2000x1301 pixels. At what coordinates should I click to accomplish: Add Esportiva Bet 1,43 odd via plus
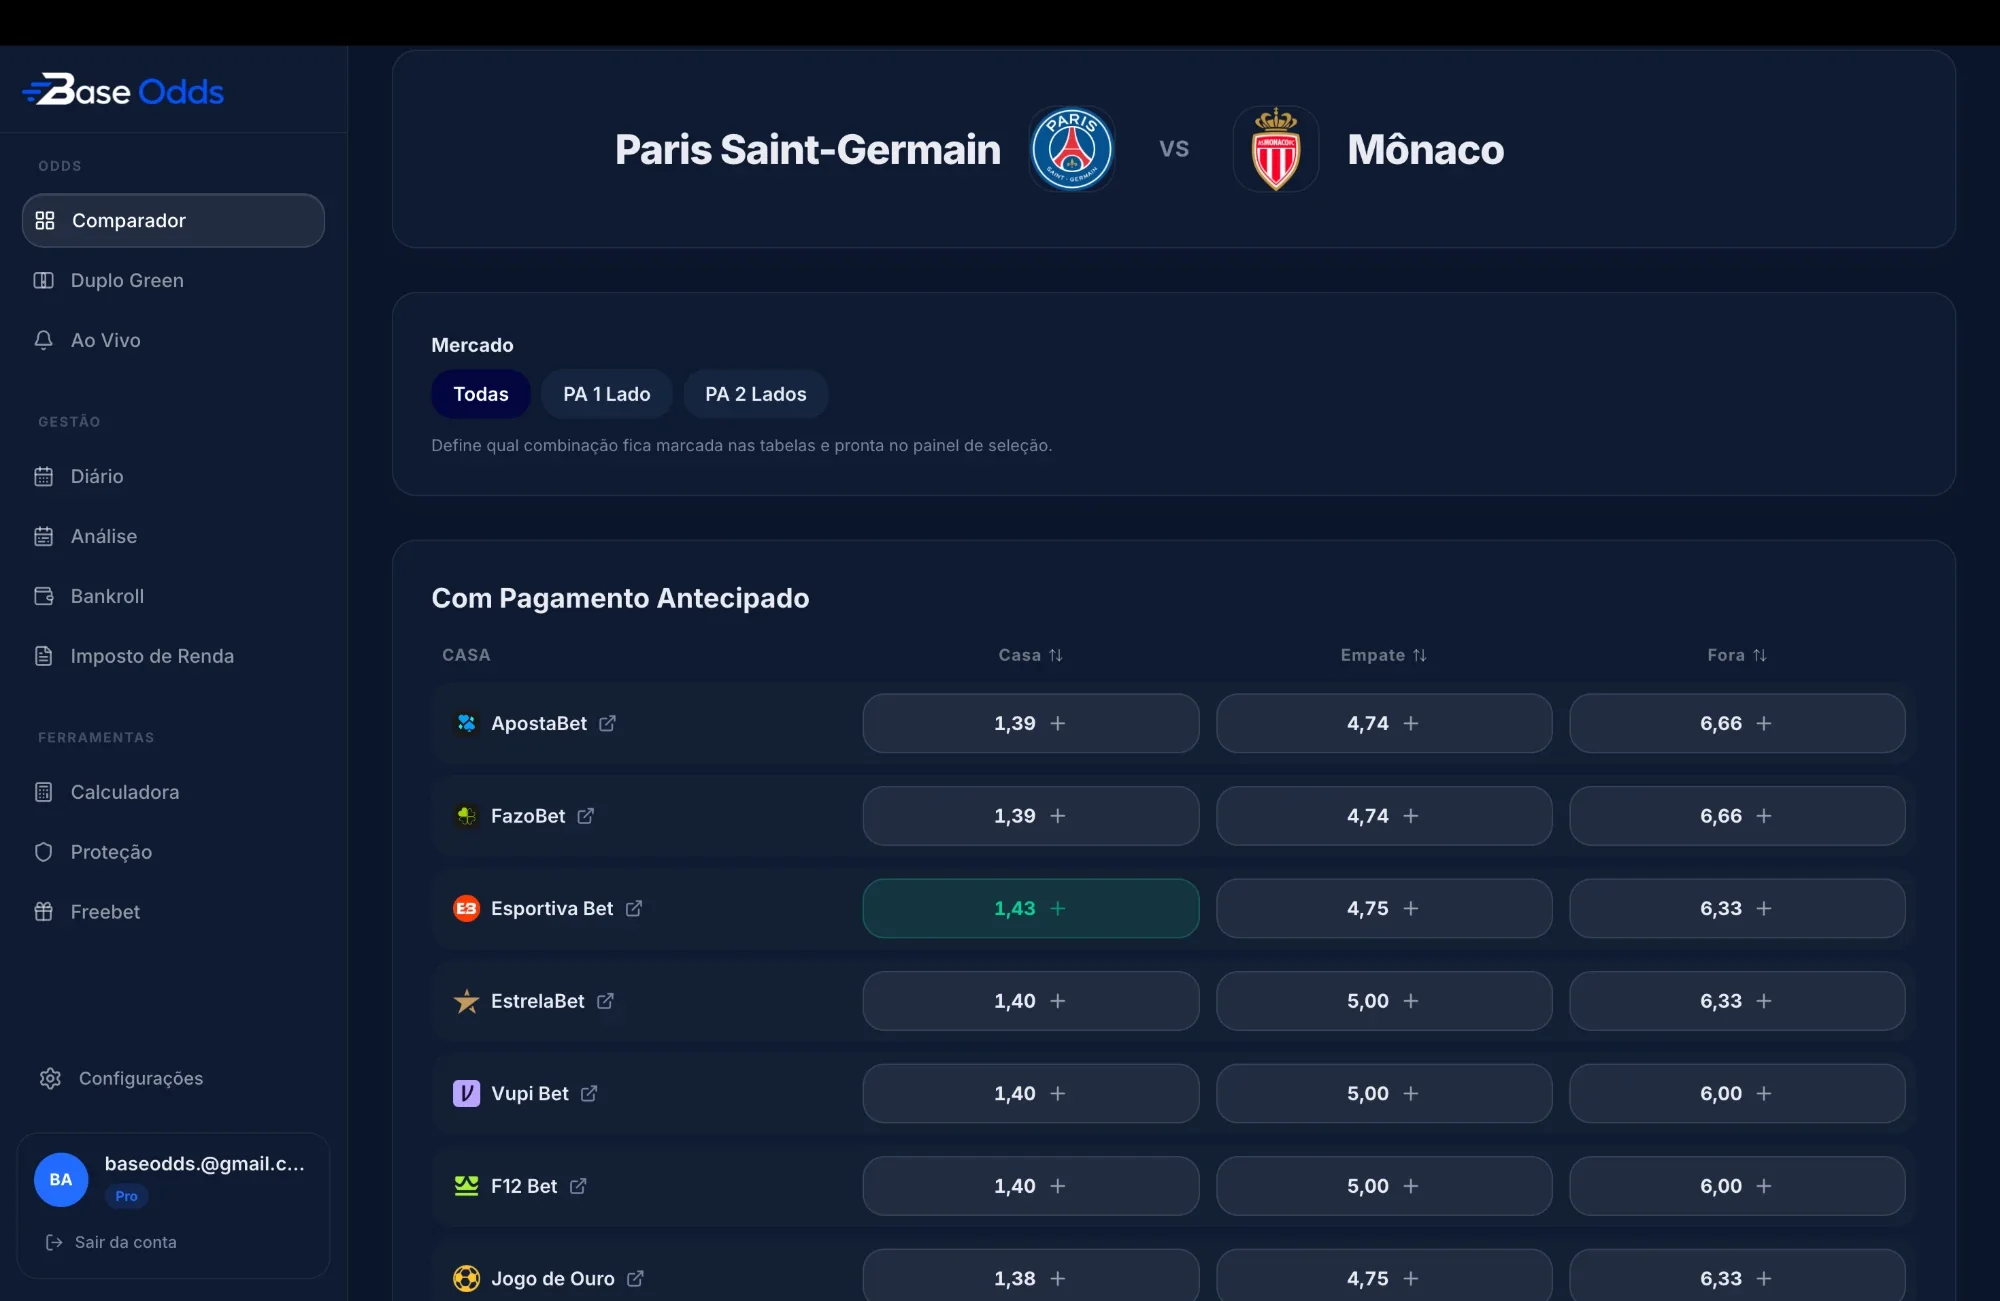(x=1058, y=908)
